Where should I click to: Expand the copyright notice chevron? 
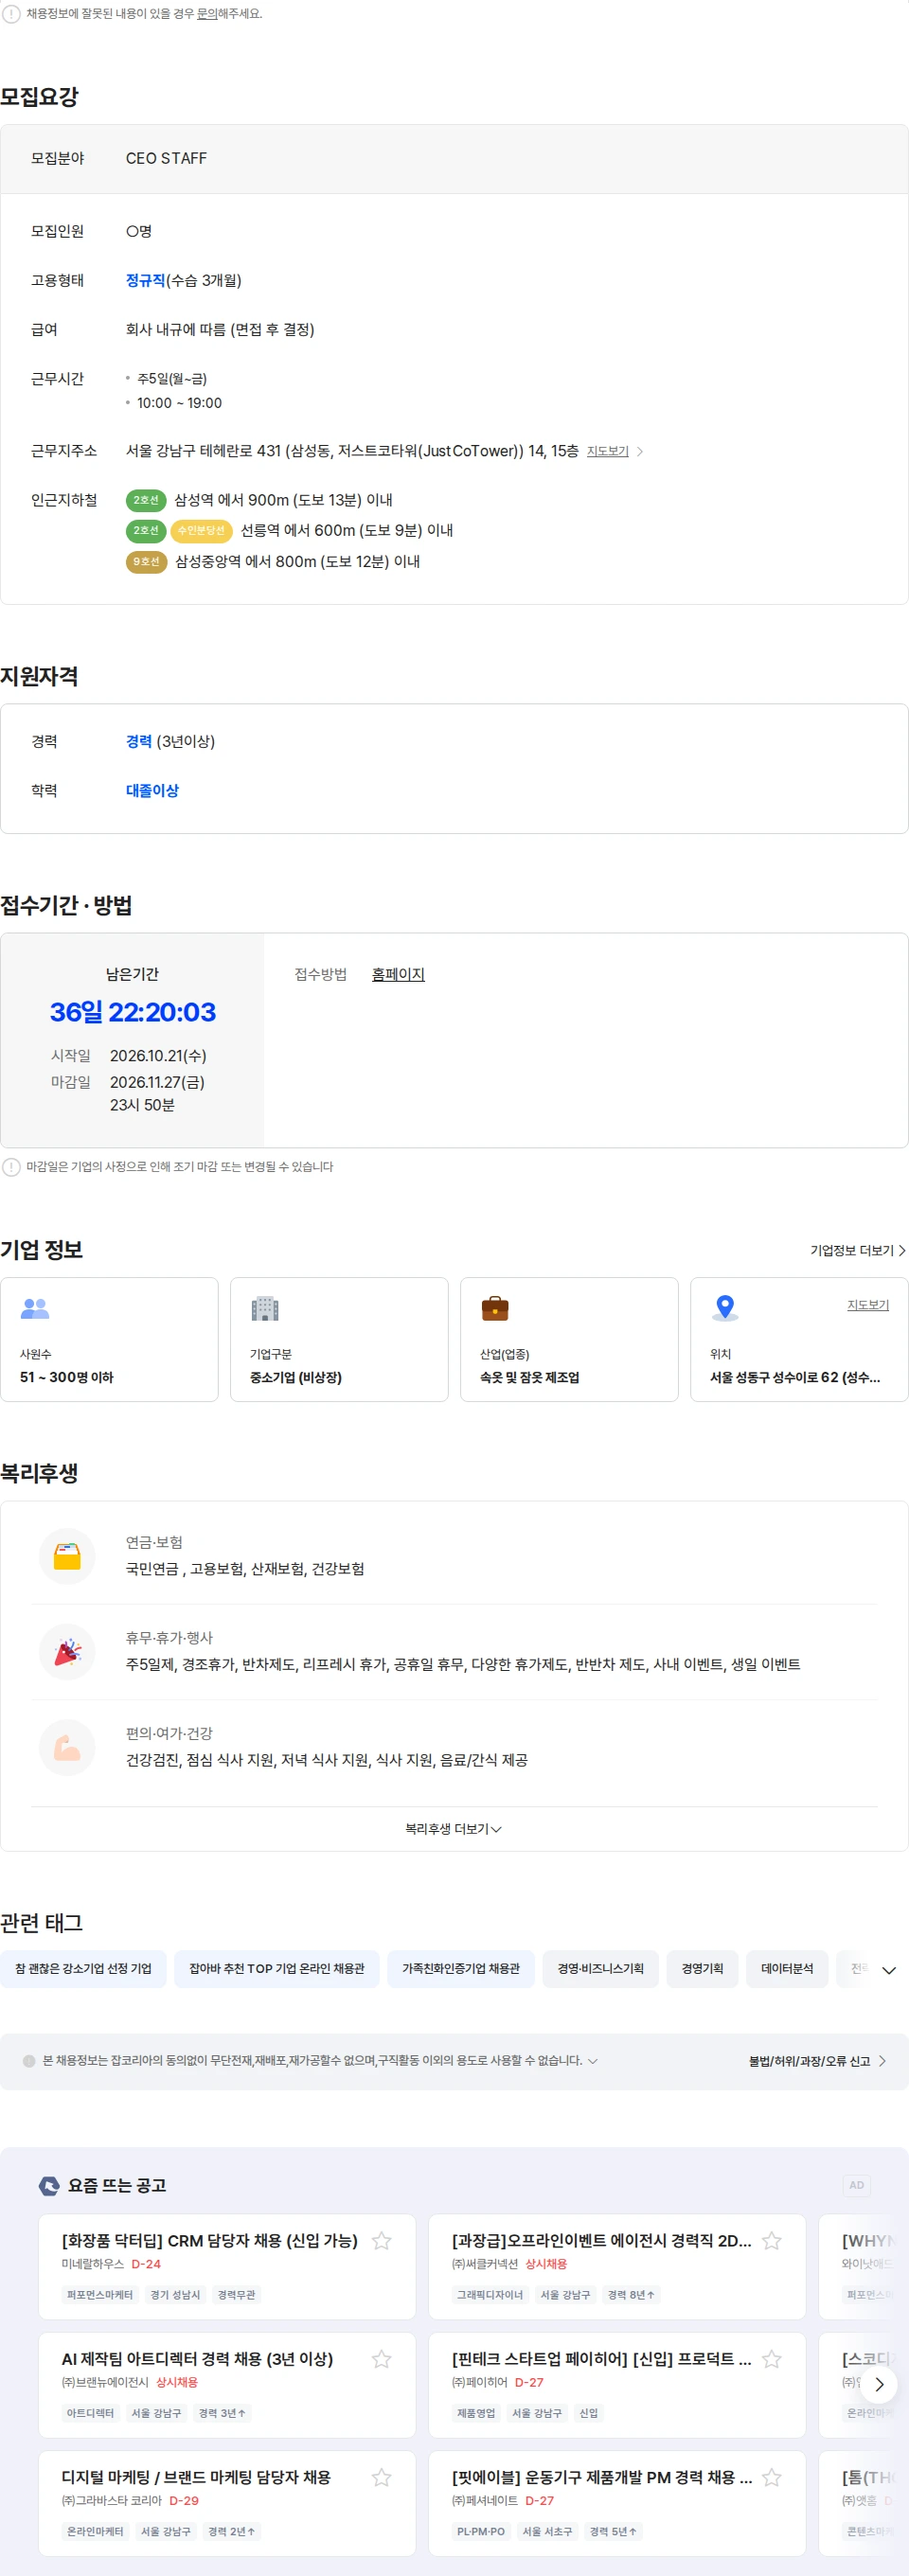[593, 2061]
